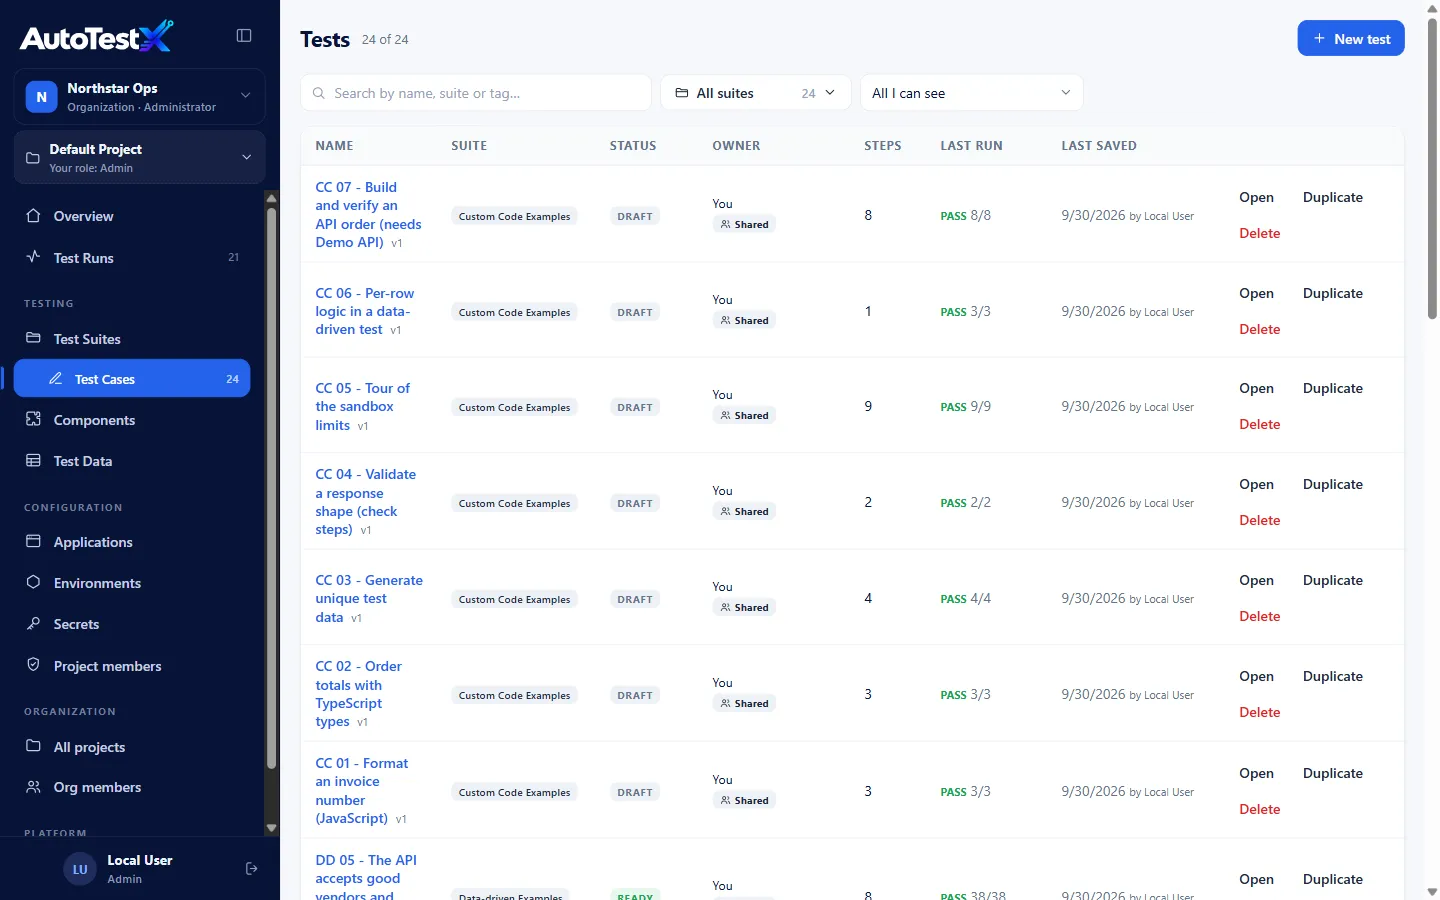The image size is (1440, 900).
Task: Click the DRAFT status of CC 01
Action: pos(635,792)
